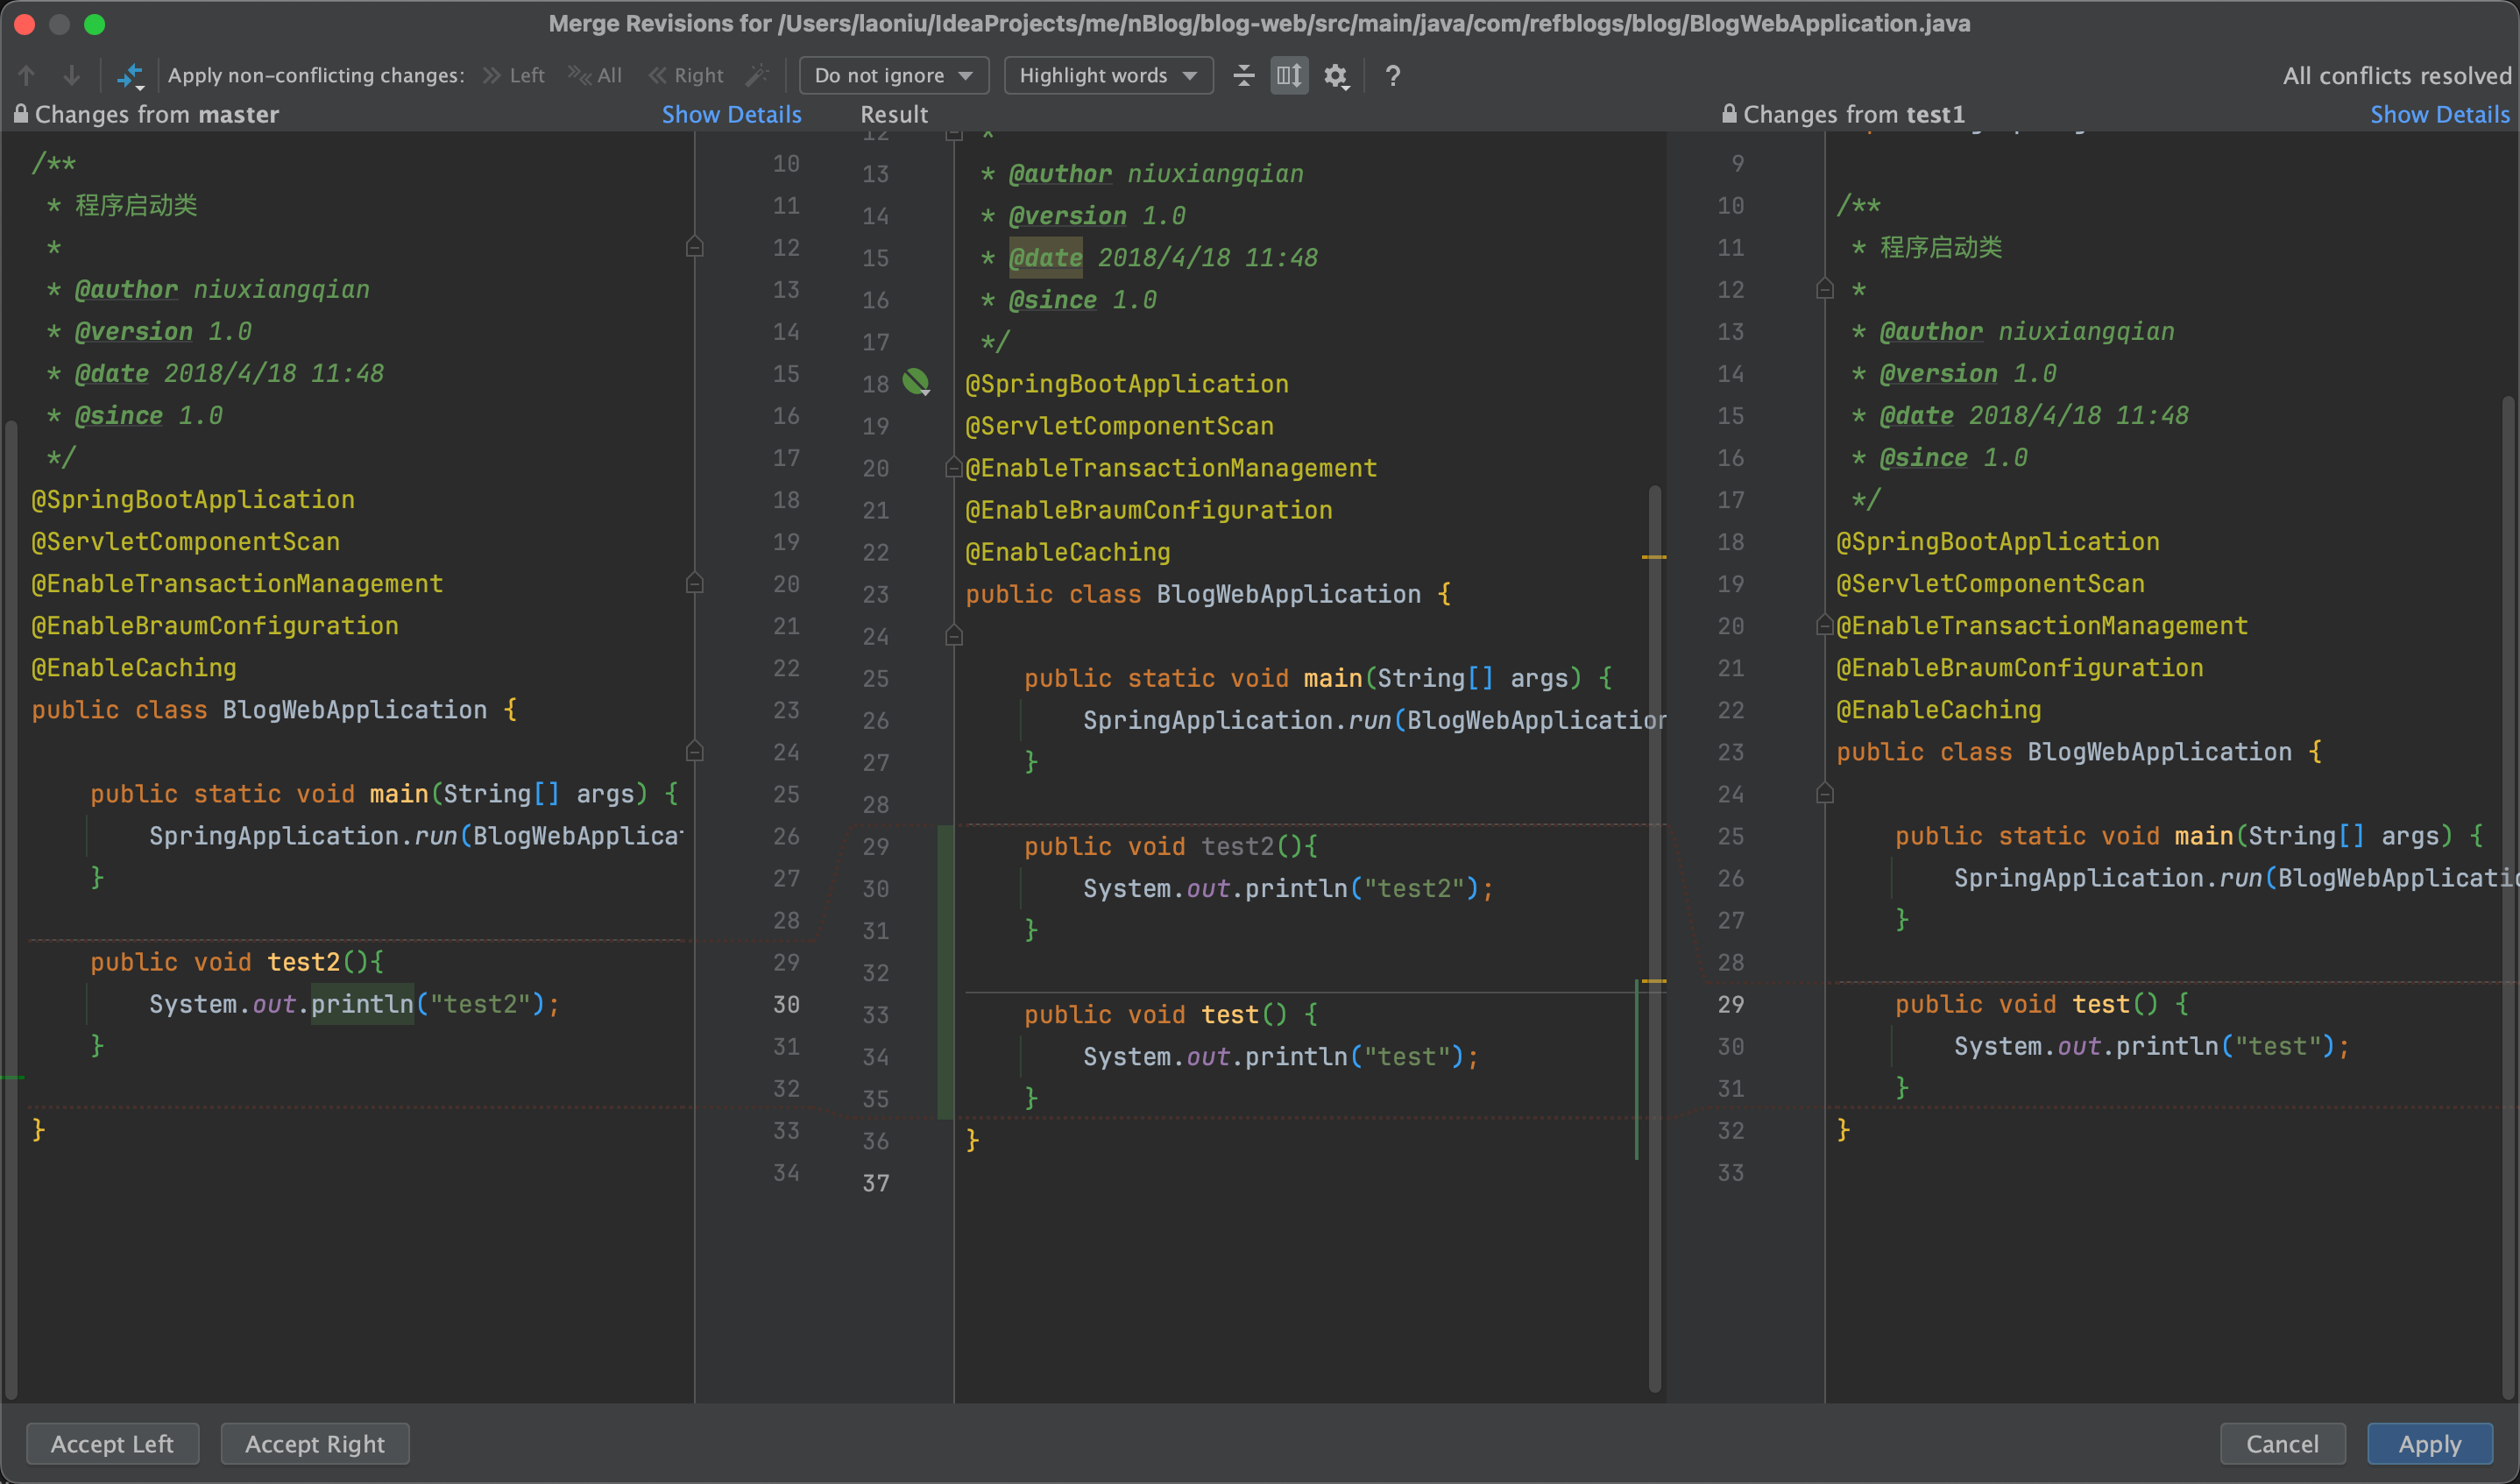Image resolution: width=2520 pixels, height=1484 pixels.
Task: Apply non-conflicting changes from Left
Action: coord(514,75)
